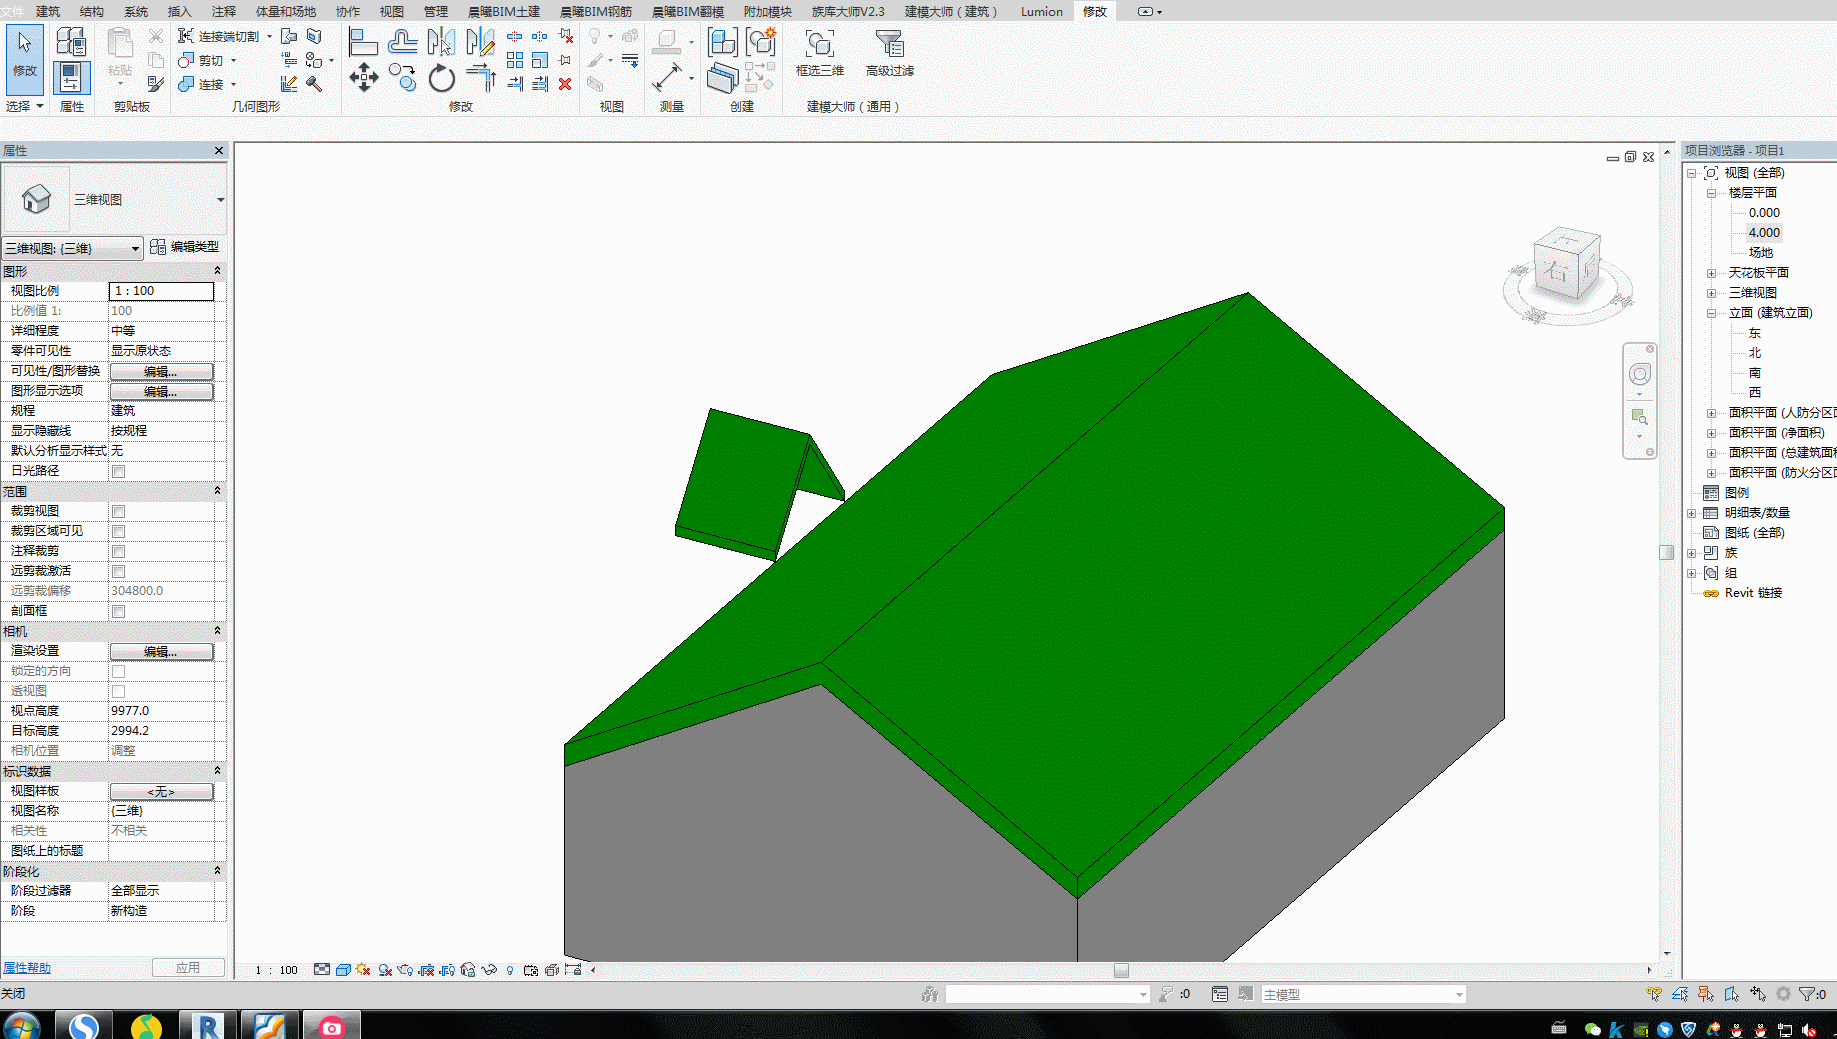Open the 高级过滤 filter tool

coord(889,54)
